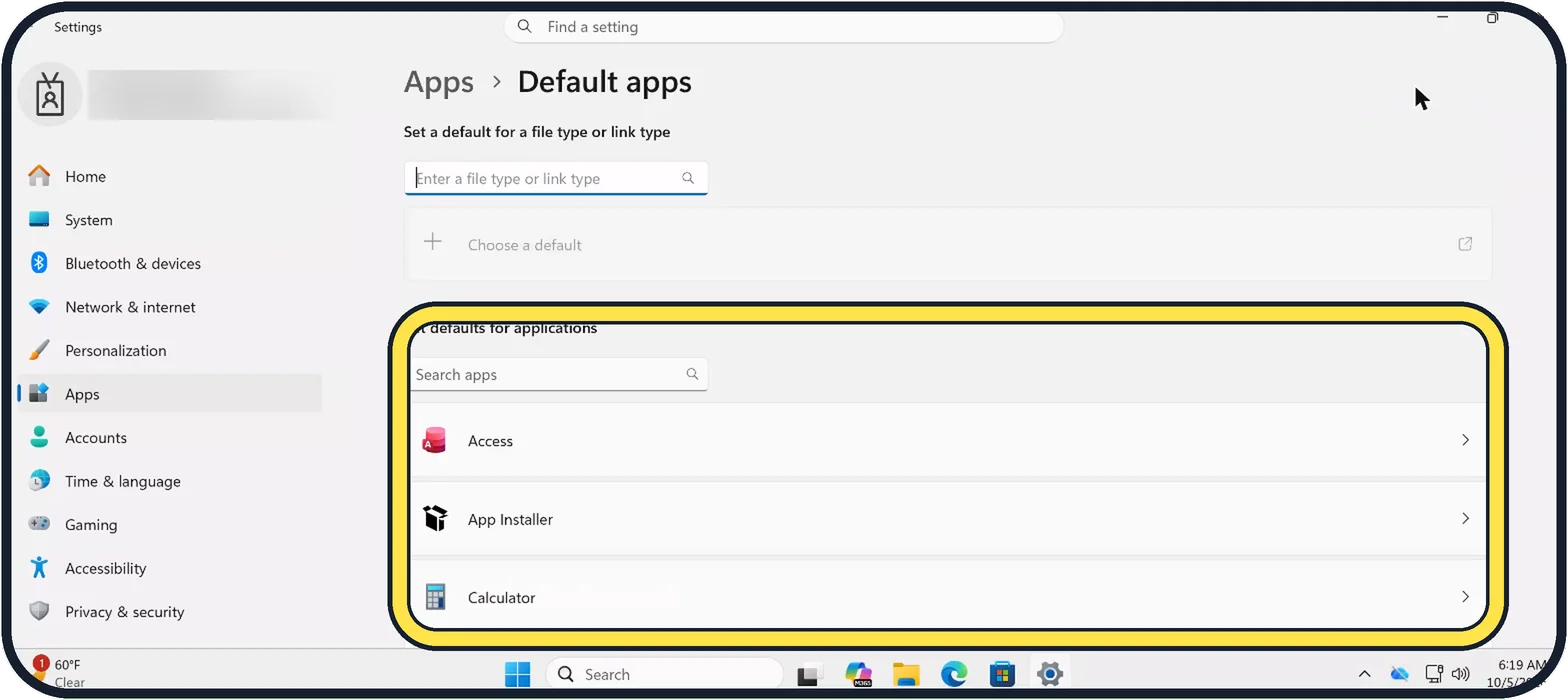The width and height of the screenshot is (1568, 700).
Task: Show hidden system tray icons
Action: tap(1364, 674)
